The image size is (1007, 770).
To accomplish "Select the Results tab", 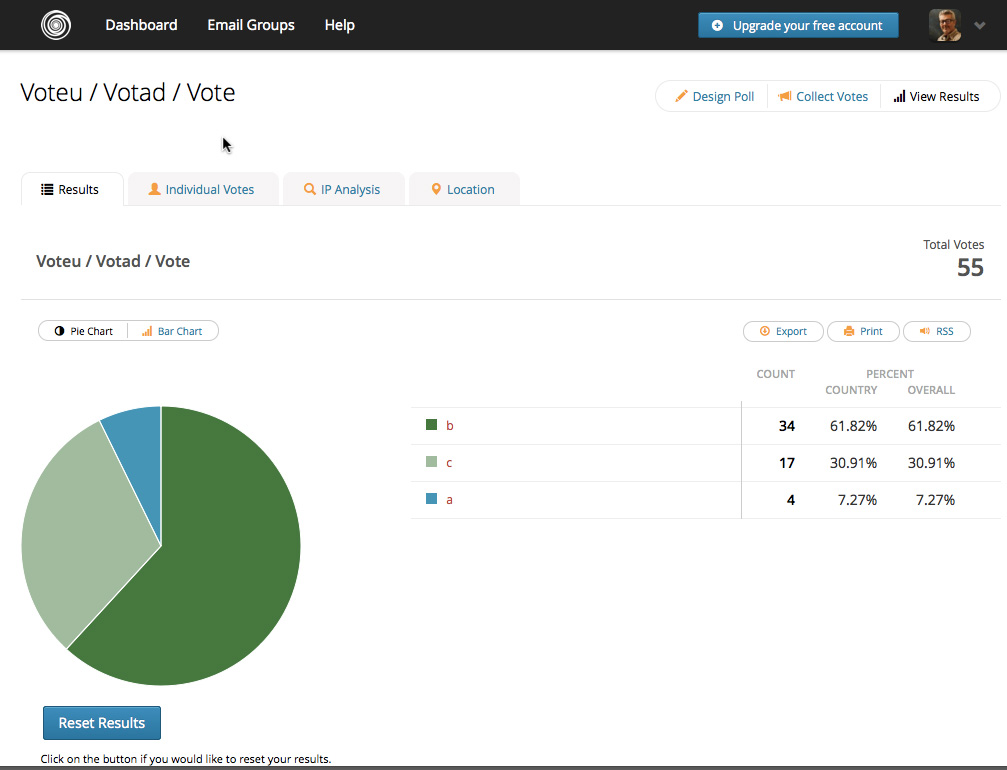I will (71, 189).
